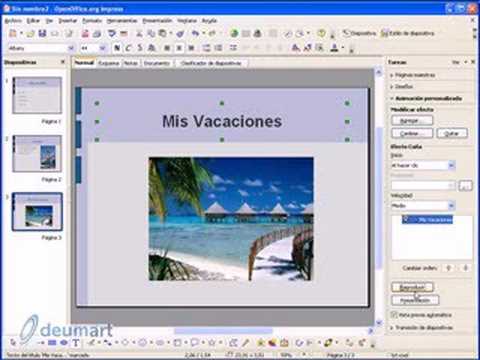
Task: Open the Ventana menu
Action: coord(187,21)
